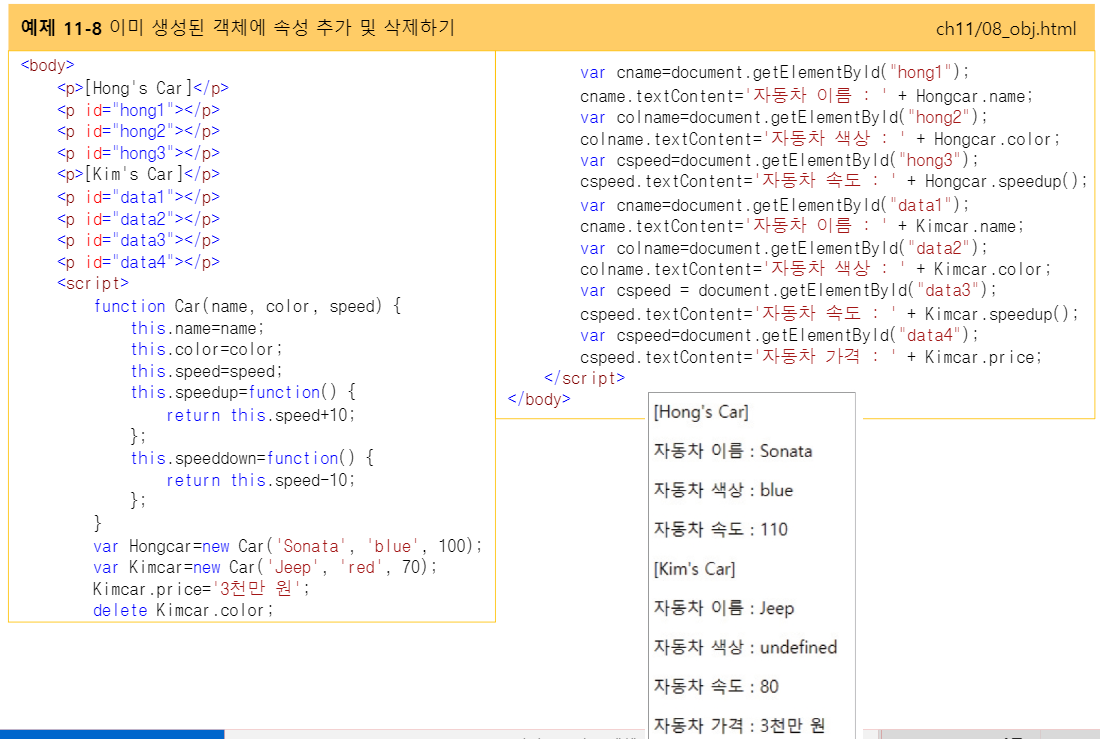The height and width of the screenshot is (739, 1100).
Task: Select the code line <p id="hong2"></p>
Action: tap(138, 131)
